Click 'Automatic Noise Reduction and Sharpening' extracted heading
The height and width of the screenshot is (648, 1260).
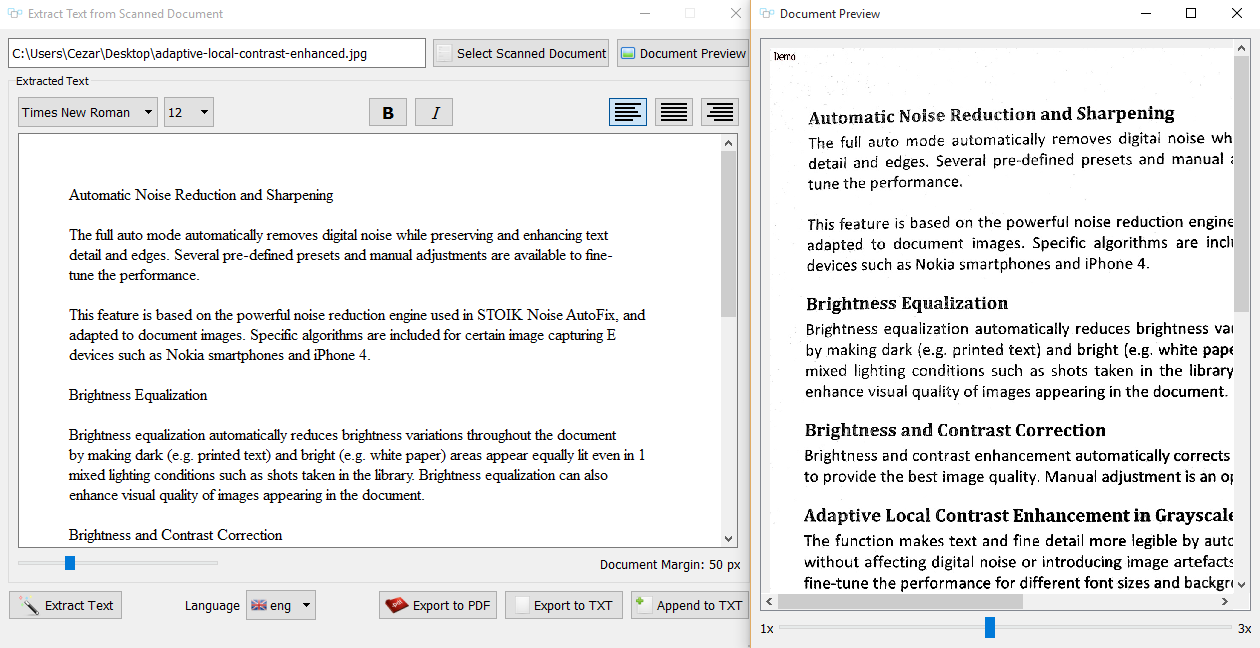click(201, 195)
